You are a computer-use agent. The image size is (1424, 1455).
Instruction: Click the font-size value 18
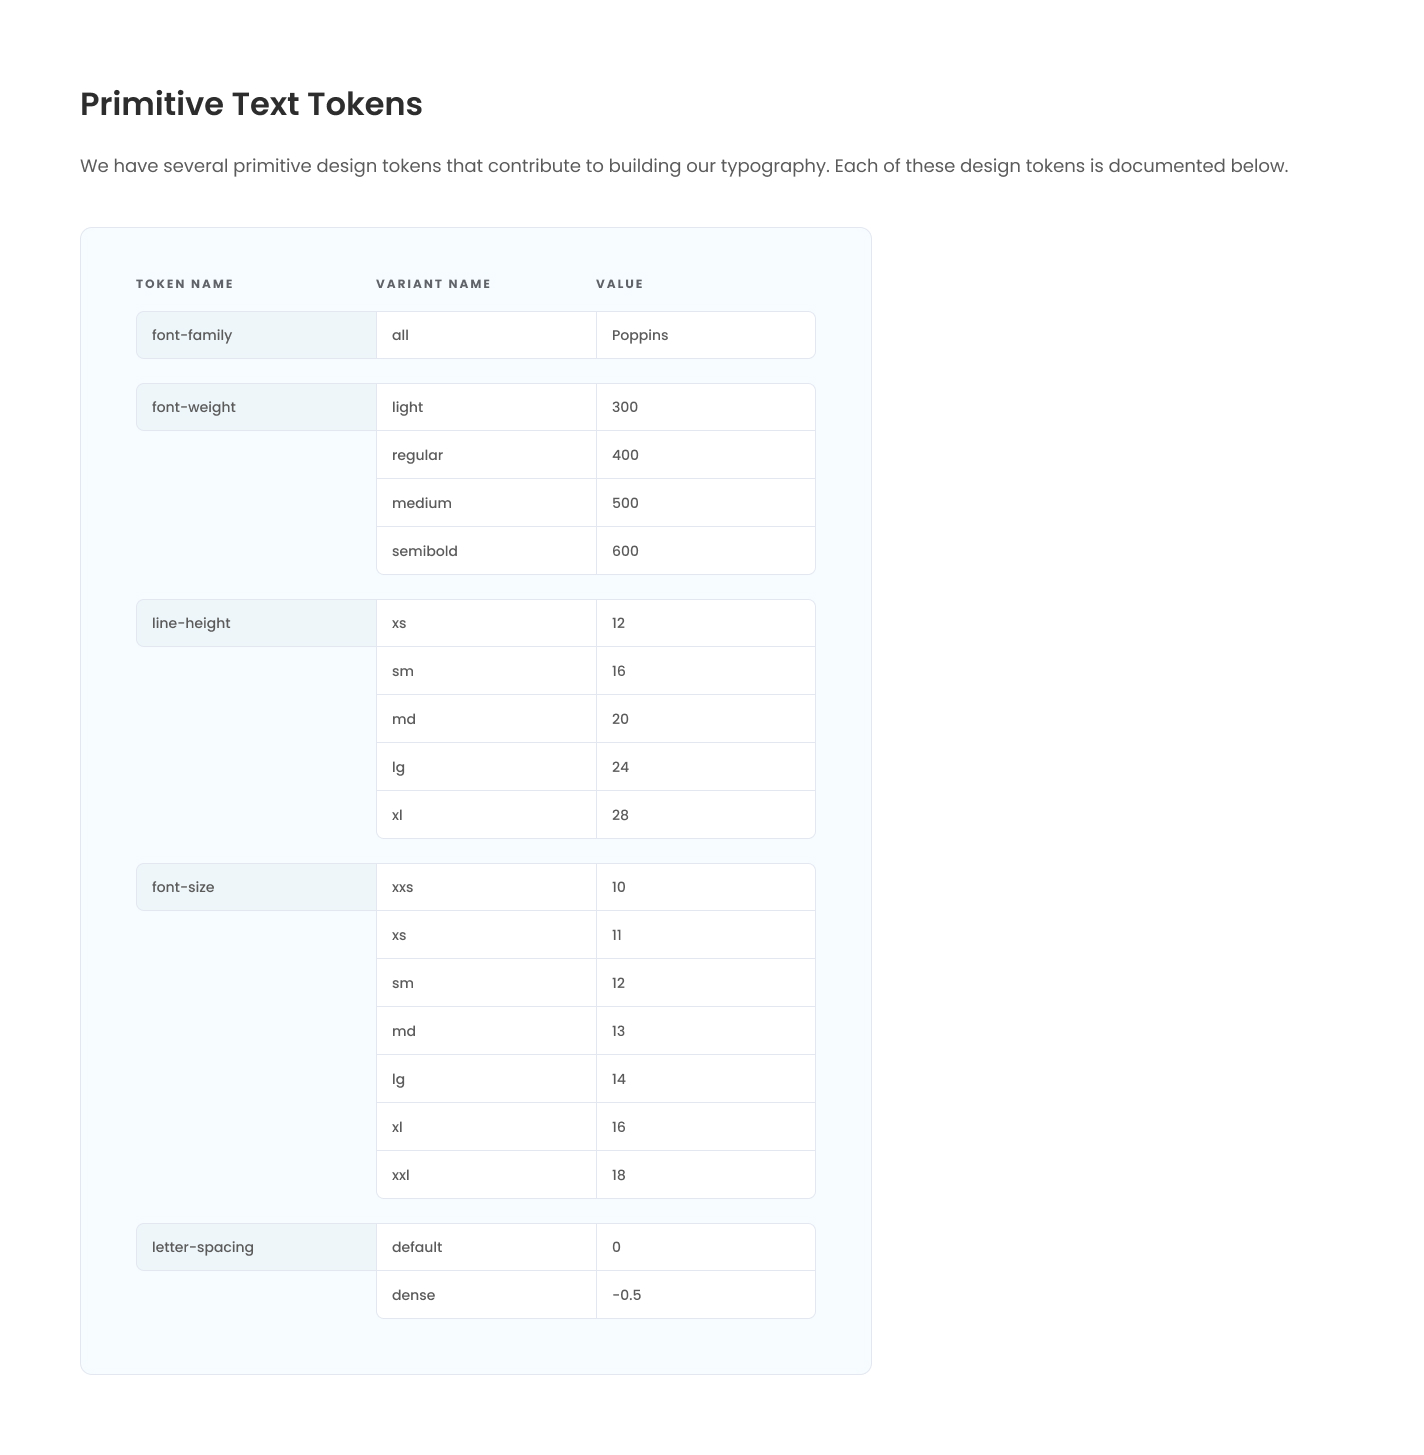coord(705,1175)
